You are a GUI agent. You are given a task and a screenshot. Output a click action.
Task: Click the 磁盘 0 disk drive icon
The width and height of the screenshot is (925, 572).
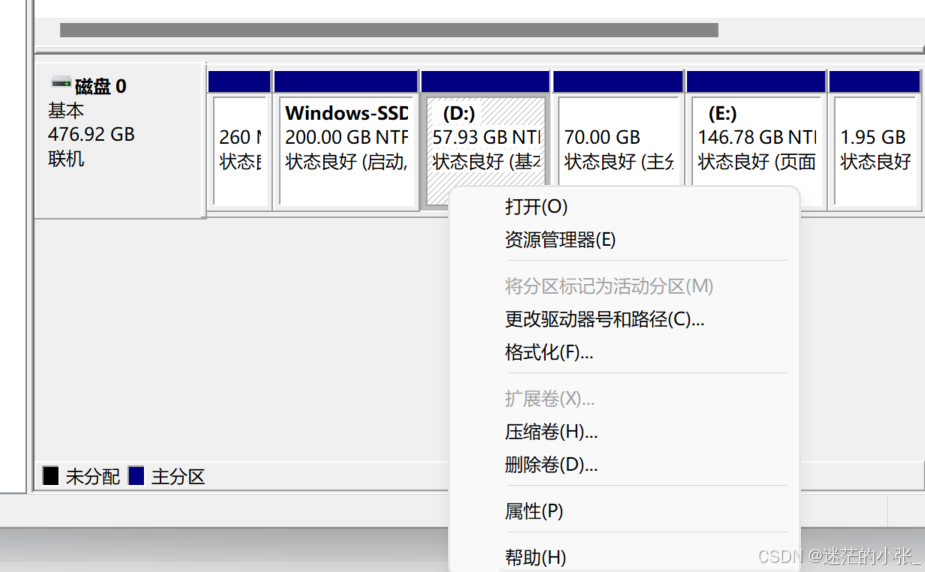pyautogui.click(x=61, y=83)
